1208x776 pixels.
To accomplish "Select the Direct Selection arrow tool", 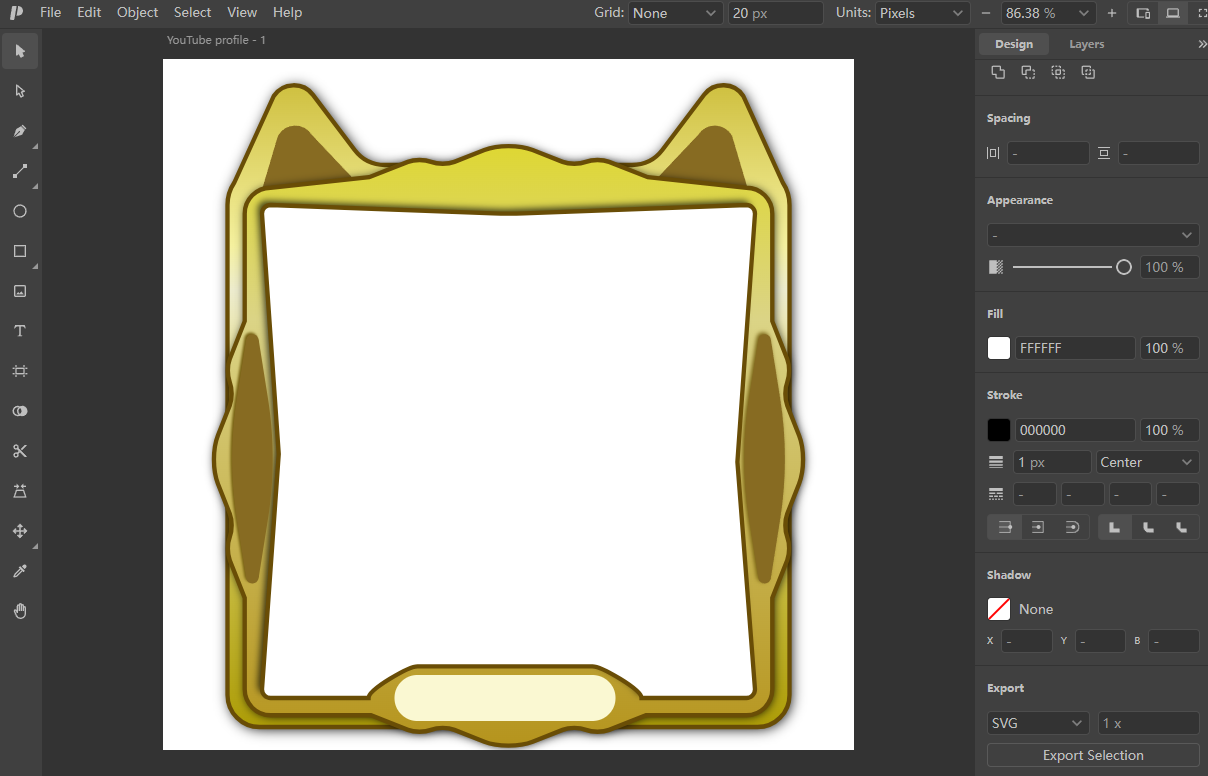I will click(x=20, y=91).
